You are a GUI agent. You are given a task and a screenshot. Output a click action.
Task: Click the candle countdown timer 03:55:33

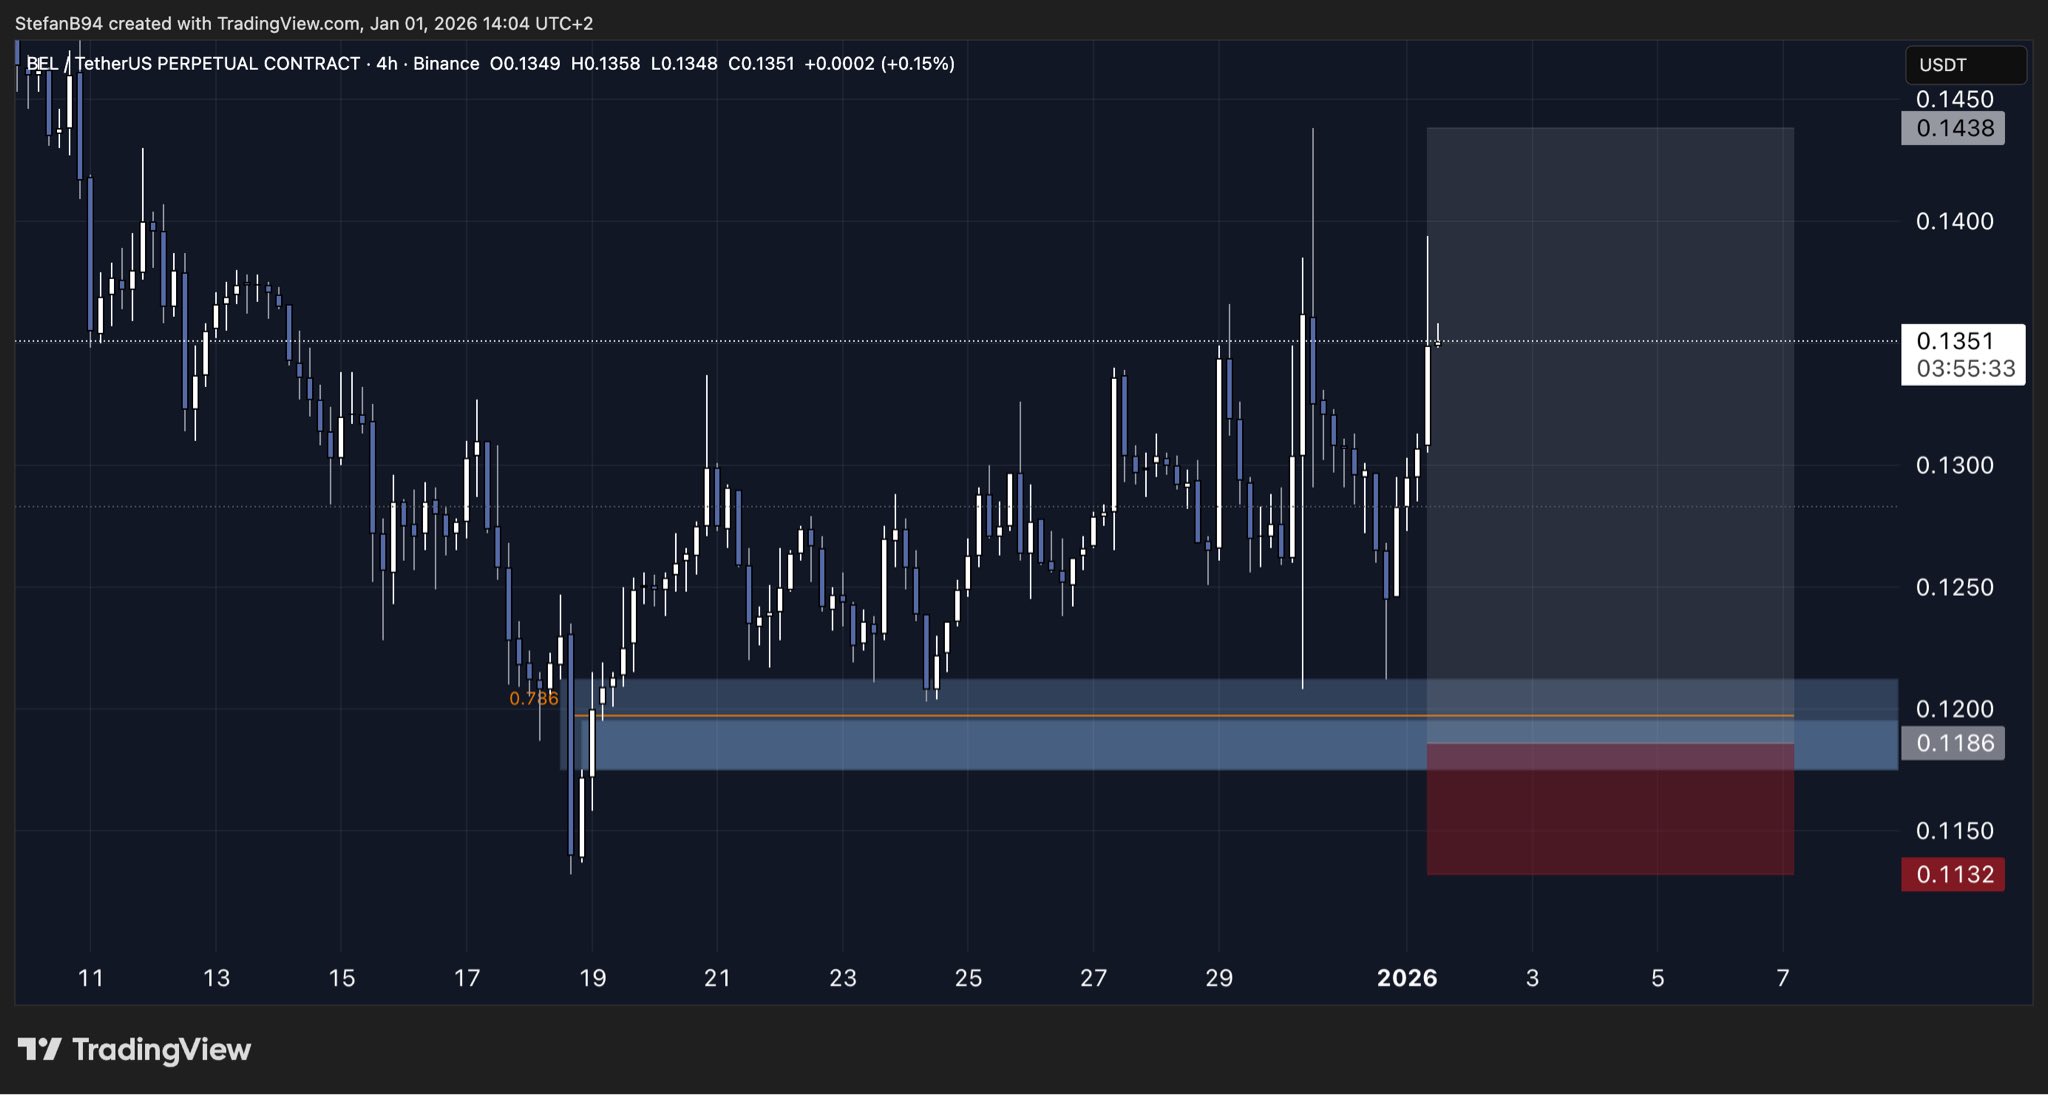tap(1965, 369)
